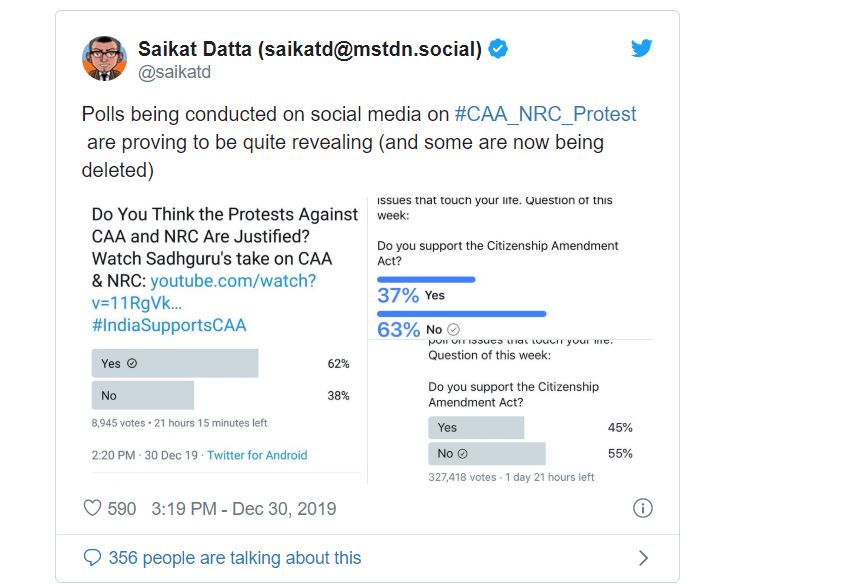Click the #IndiaSupportsCAA hashtag
The width and height of the screenshot is (863, 584).
[169, 325]
